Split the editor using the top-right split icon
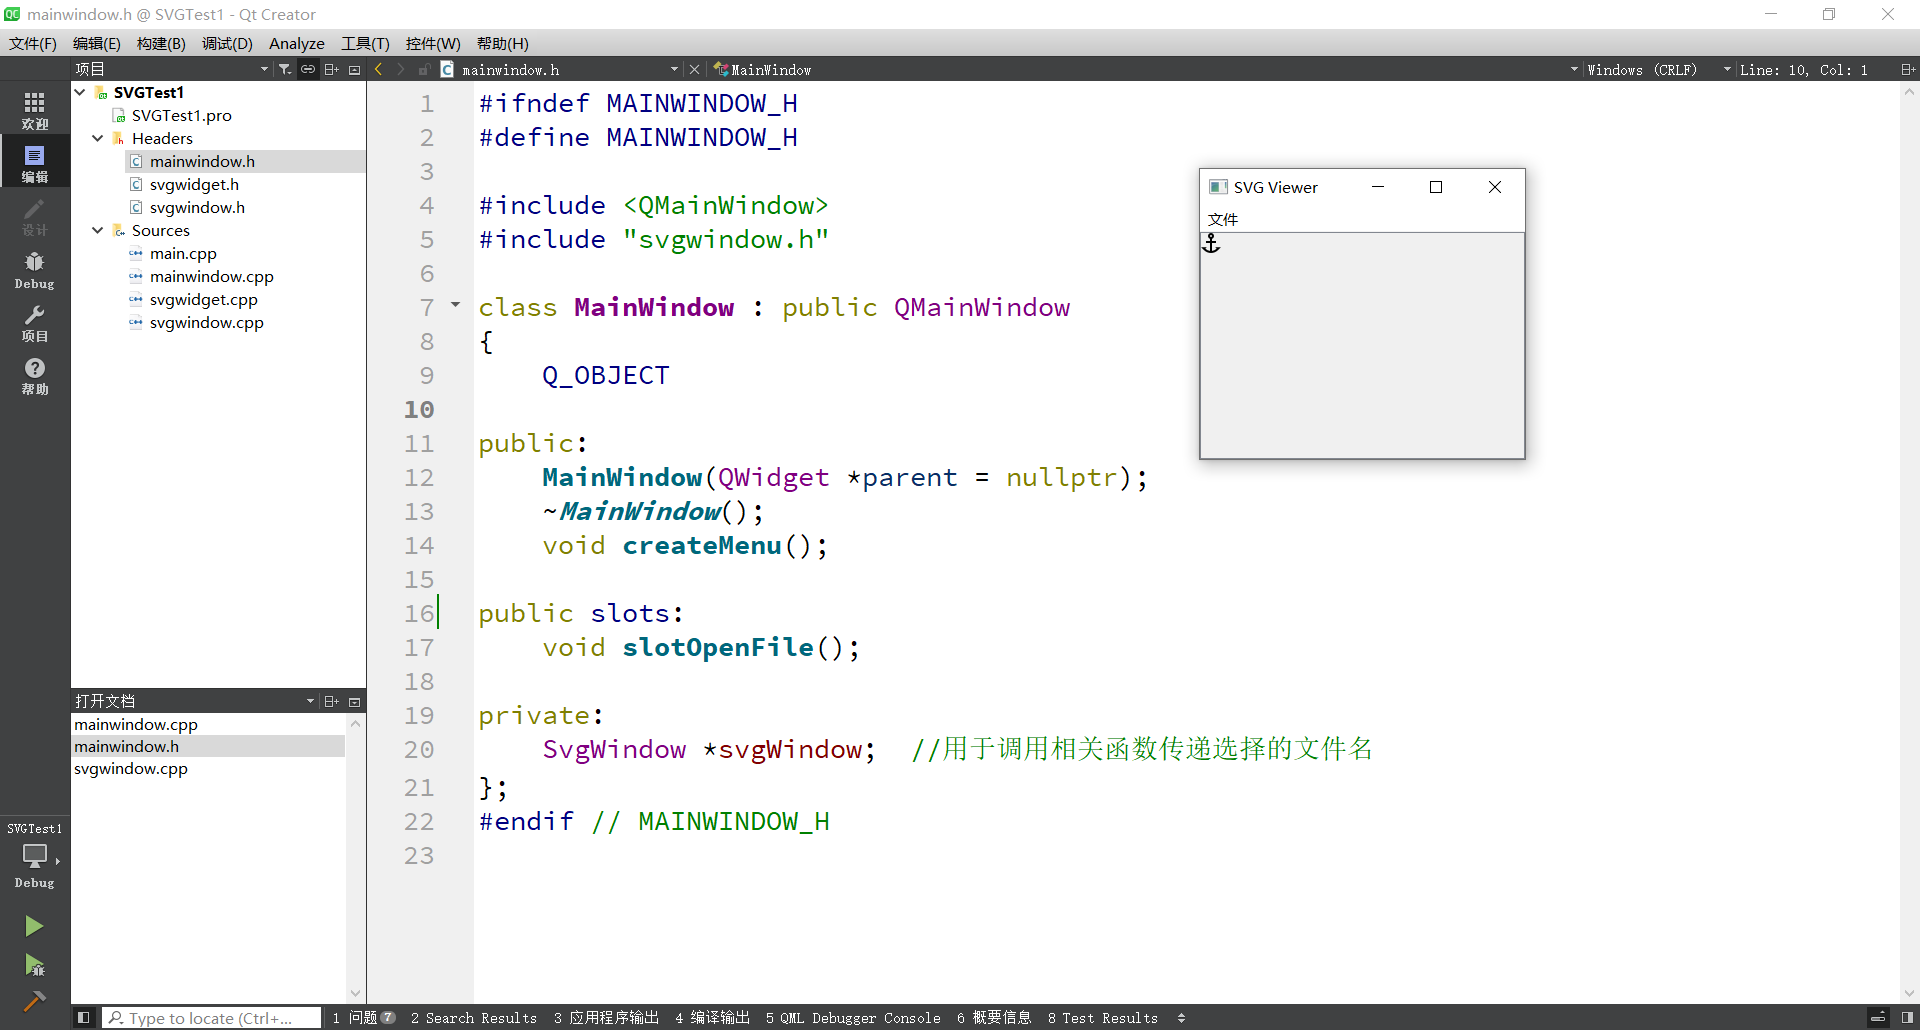 click(x=1908, y=70)
